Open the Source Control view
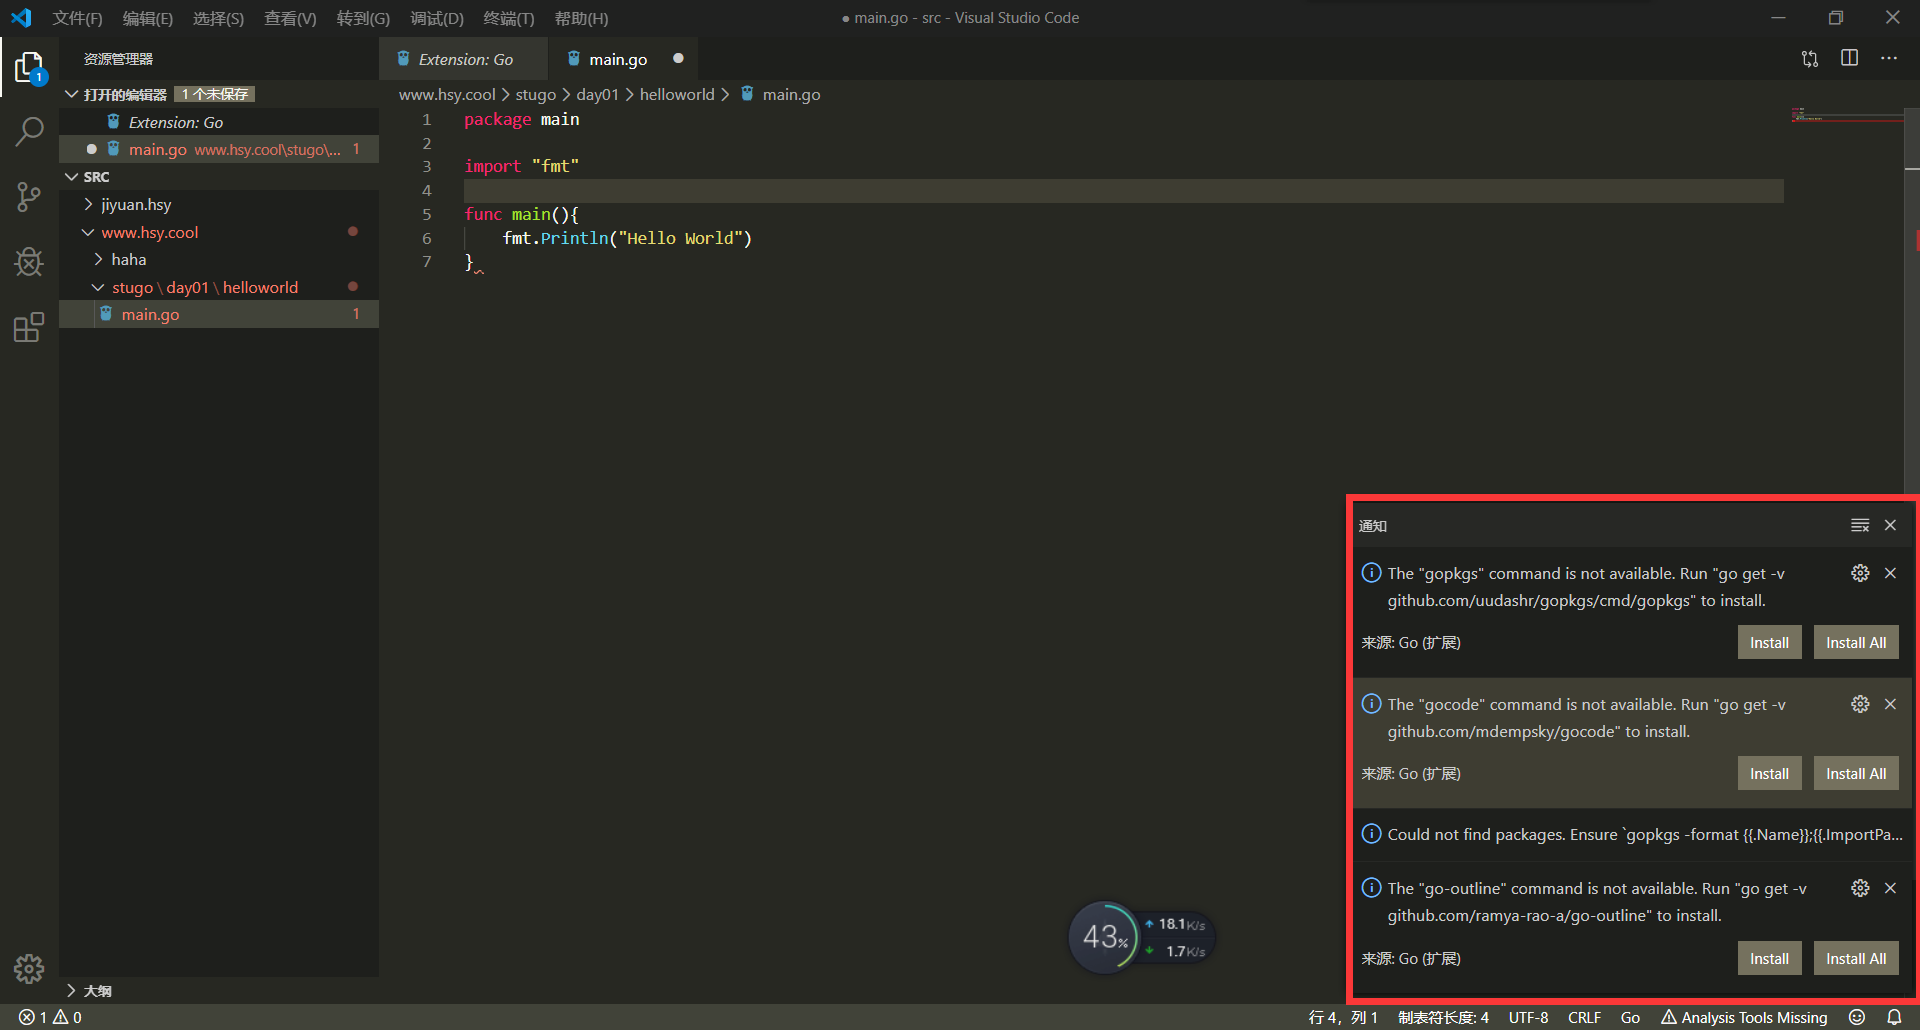Viewport: 1920px width, 1030px height. tap(29, 196)
